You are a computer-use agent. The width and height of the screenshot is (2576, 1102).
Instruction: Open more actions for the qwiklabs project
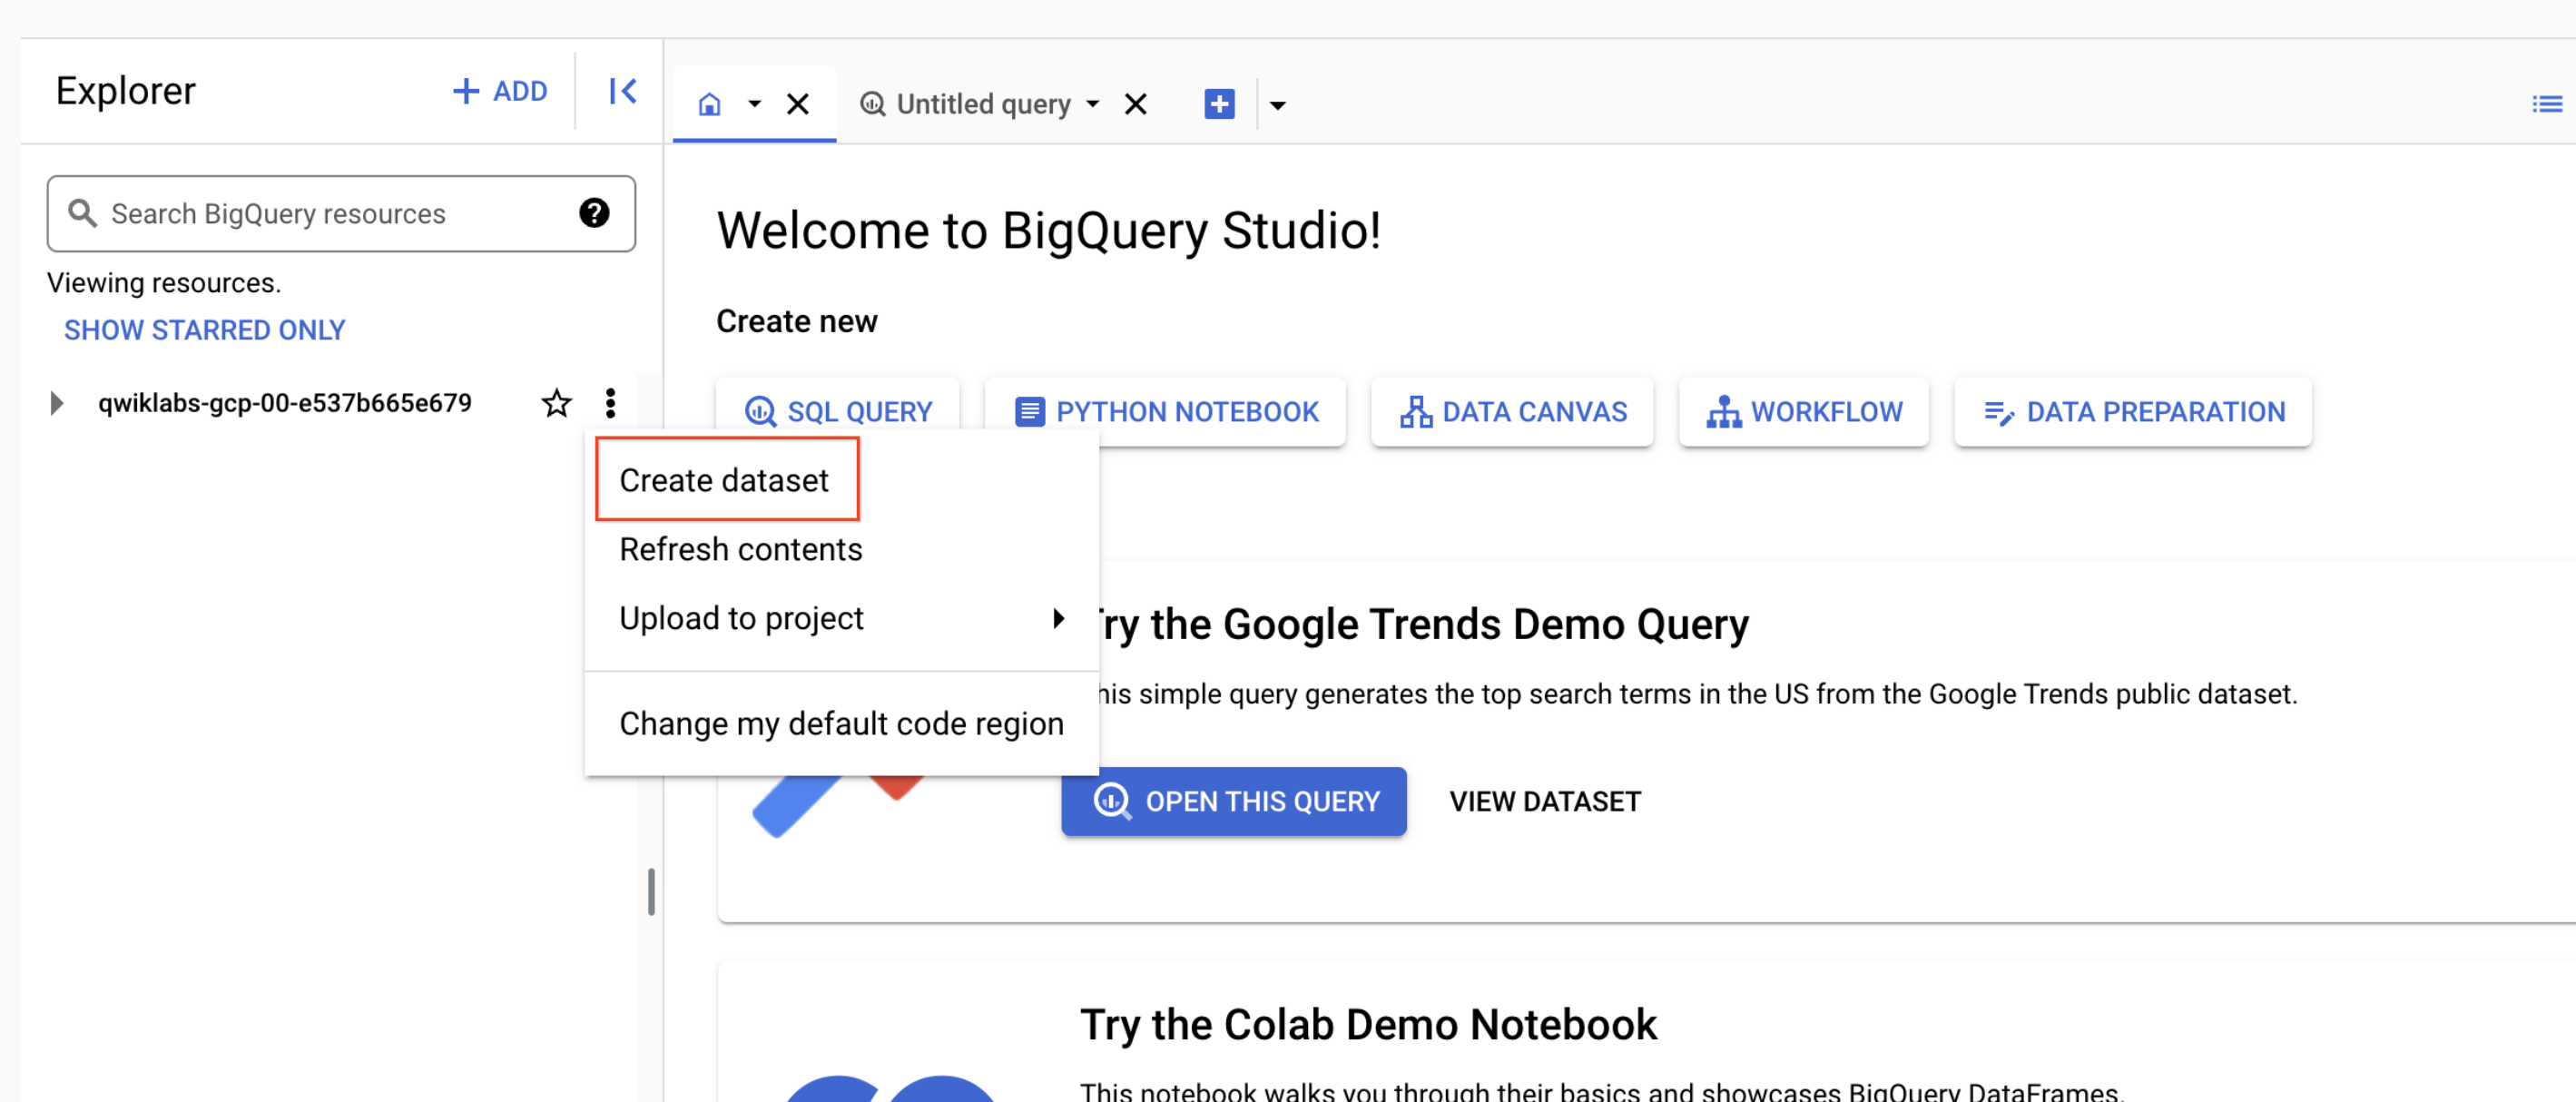tap(609, 403)
